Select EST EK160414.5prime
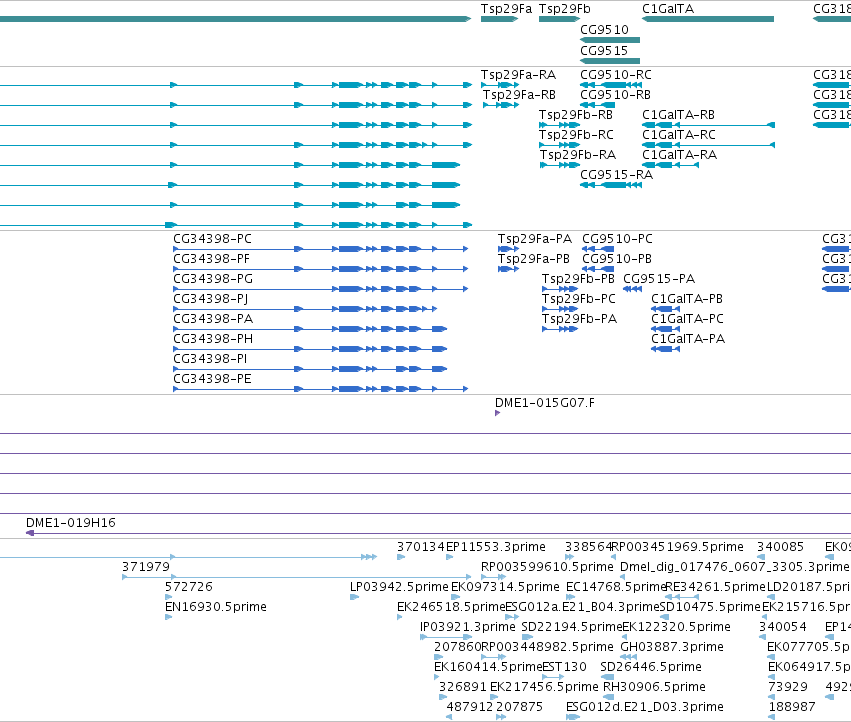The height and width of the screenshot is (722, 851). click(488, 668)
